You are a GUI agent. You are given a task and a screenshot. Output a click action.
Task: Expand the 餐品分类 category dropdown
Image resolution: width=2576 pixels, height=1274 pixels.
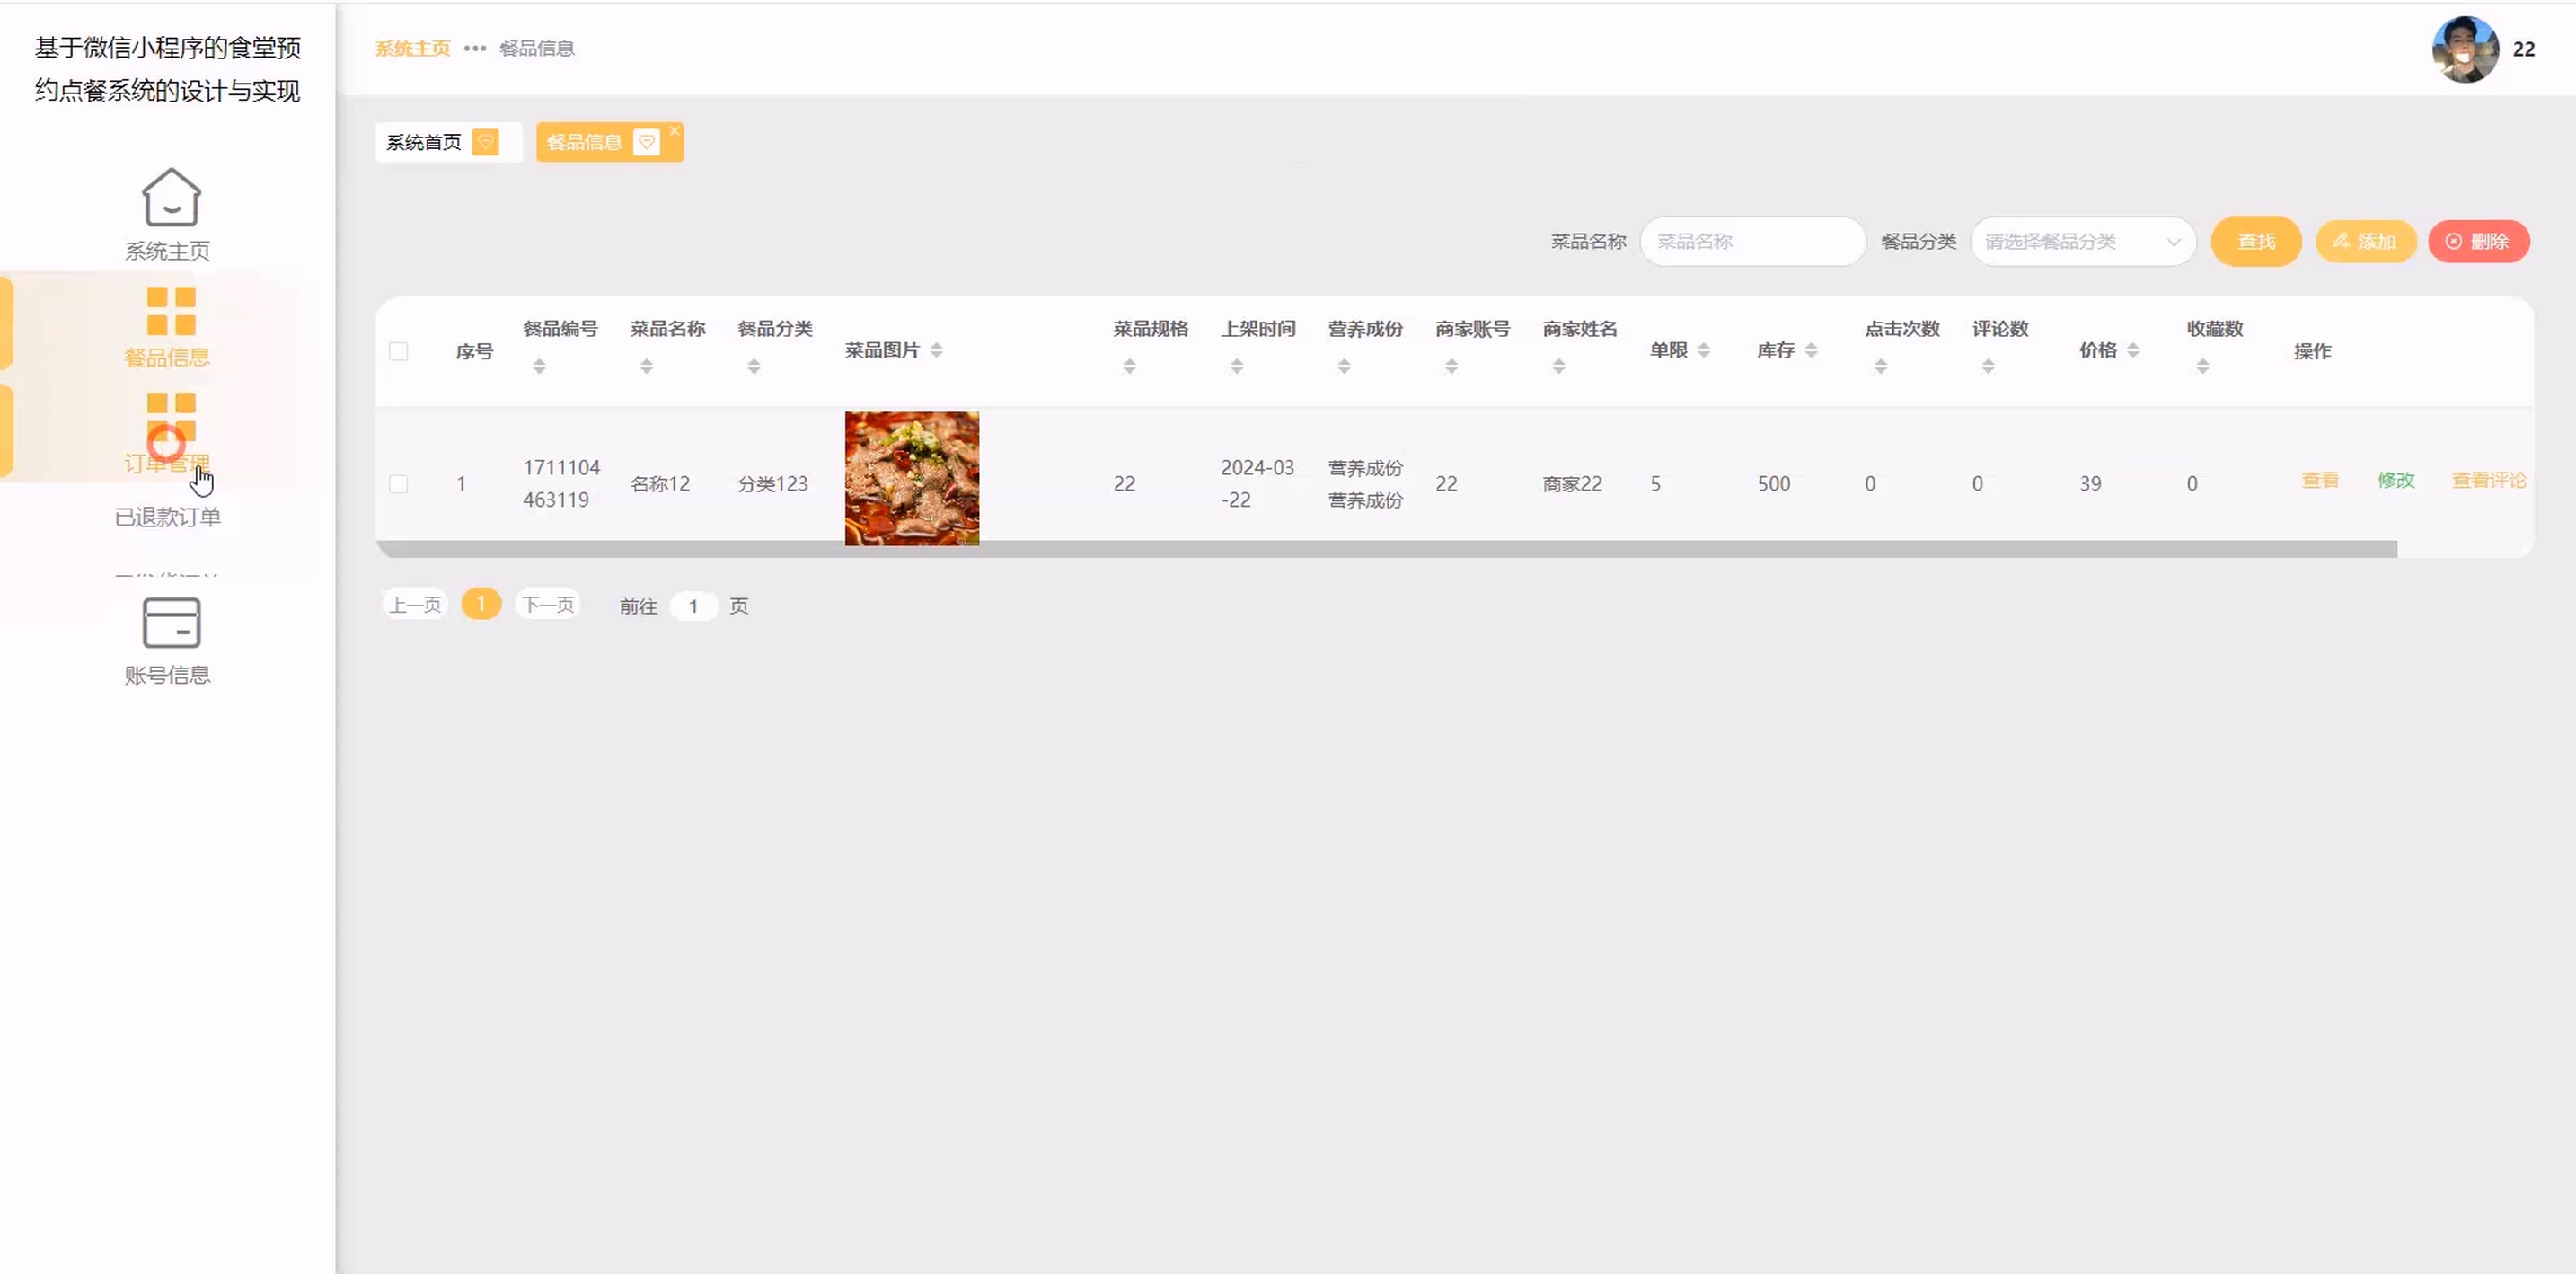pyautogui.click(x=2082, y=242)
